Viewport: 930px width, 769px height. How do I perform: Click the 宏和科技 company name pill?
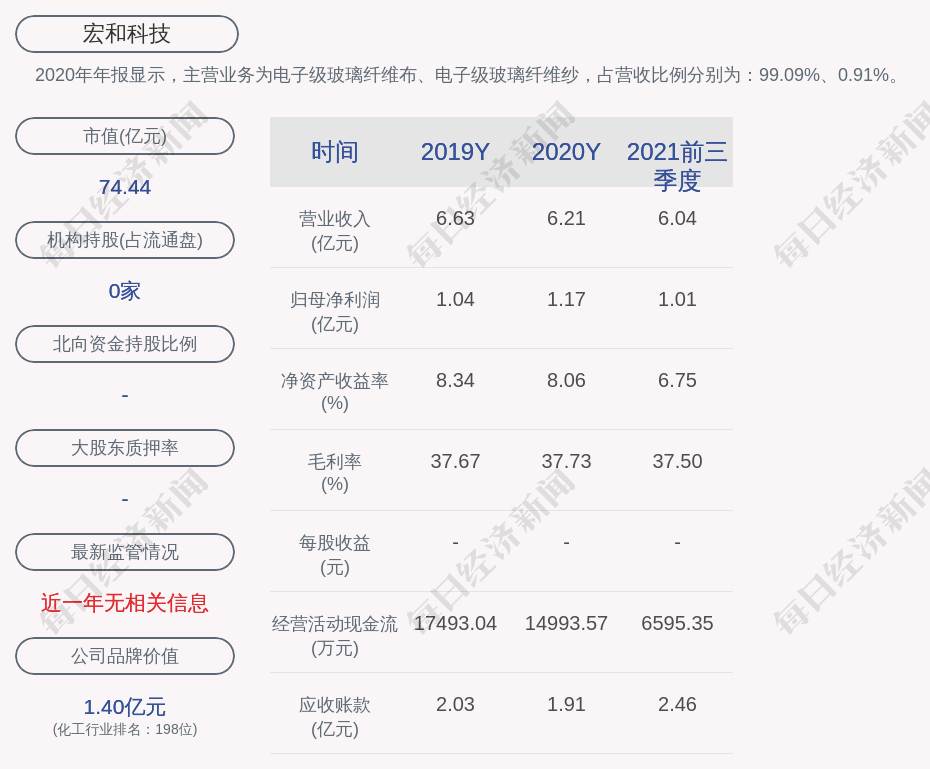tap(127, 34)
